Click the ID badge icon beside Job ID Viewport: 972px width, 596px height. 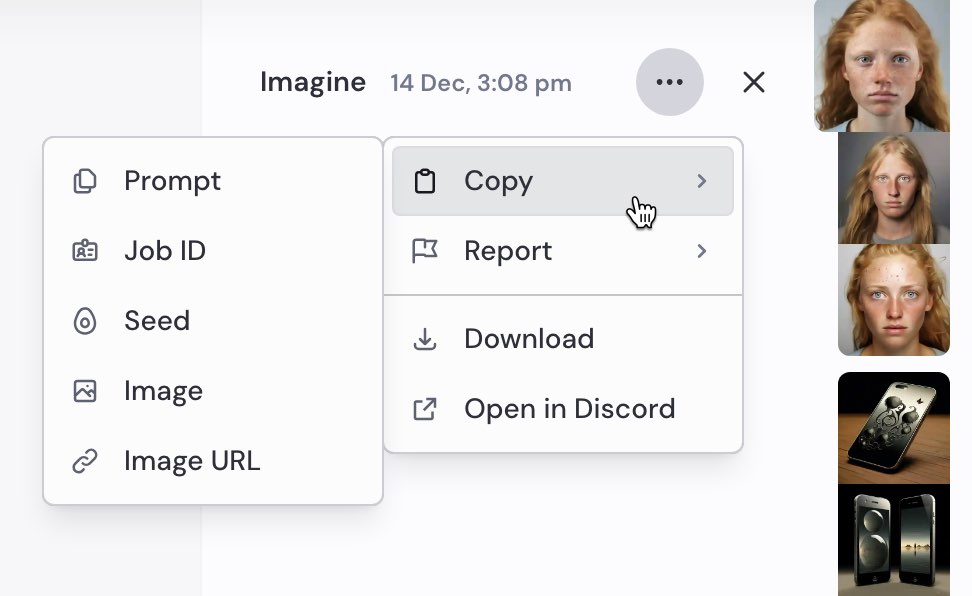coord(85,251)
